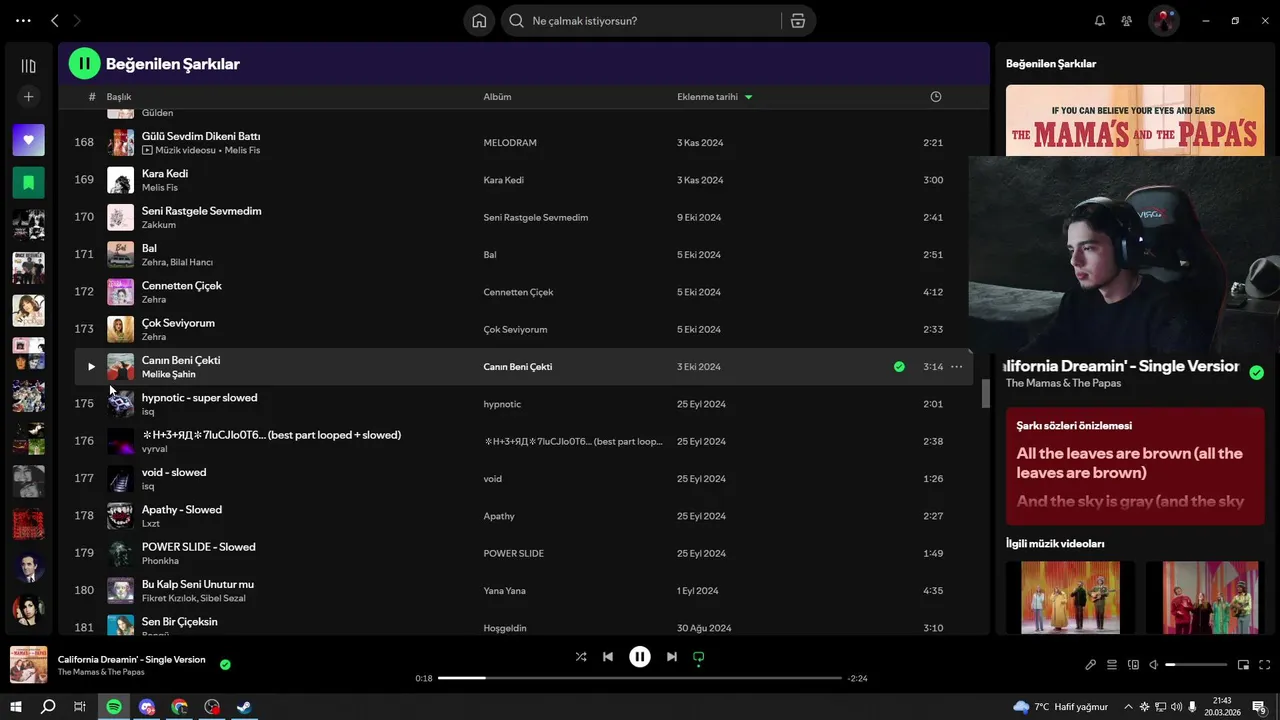Select song Bu Kalp Seni Unutur mu
The image size is (1280, 720).
198,584
